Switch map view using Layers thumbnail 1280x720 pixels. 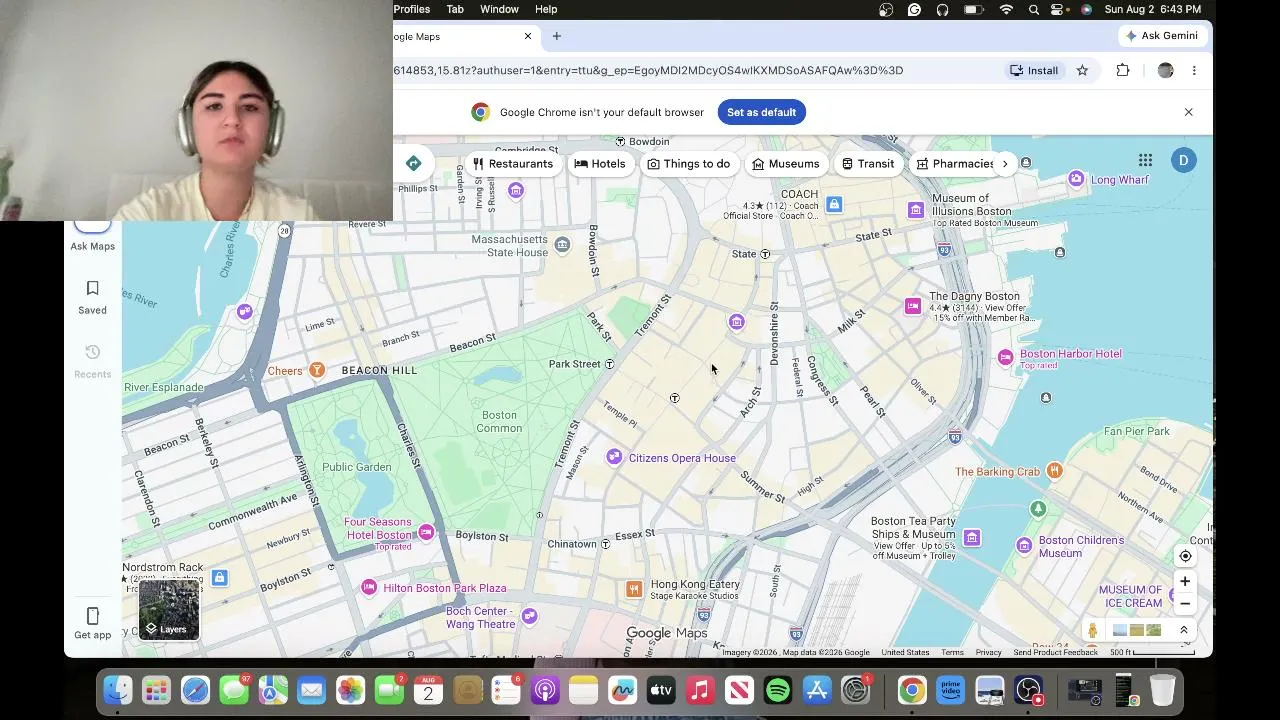(169, 609)
